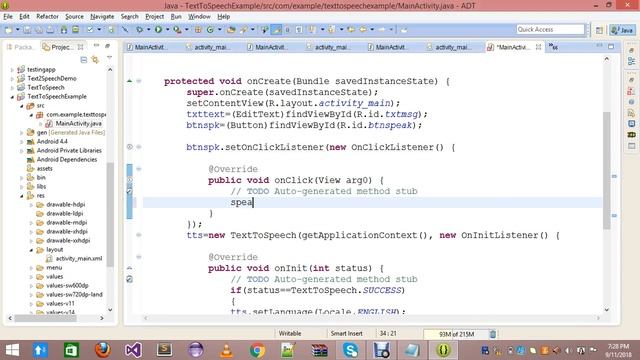The image size is (640, 360).
Task: Open the New file dropdown arrow
Action: pyautogui.click(x=17, y=30)
